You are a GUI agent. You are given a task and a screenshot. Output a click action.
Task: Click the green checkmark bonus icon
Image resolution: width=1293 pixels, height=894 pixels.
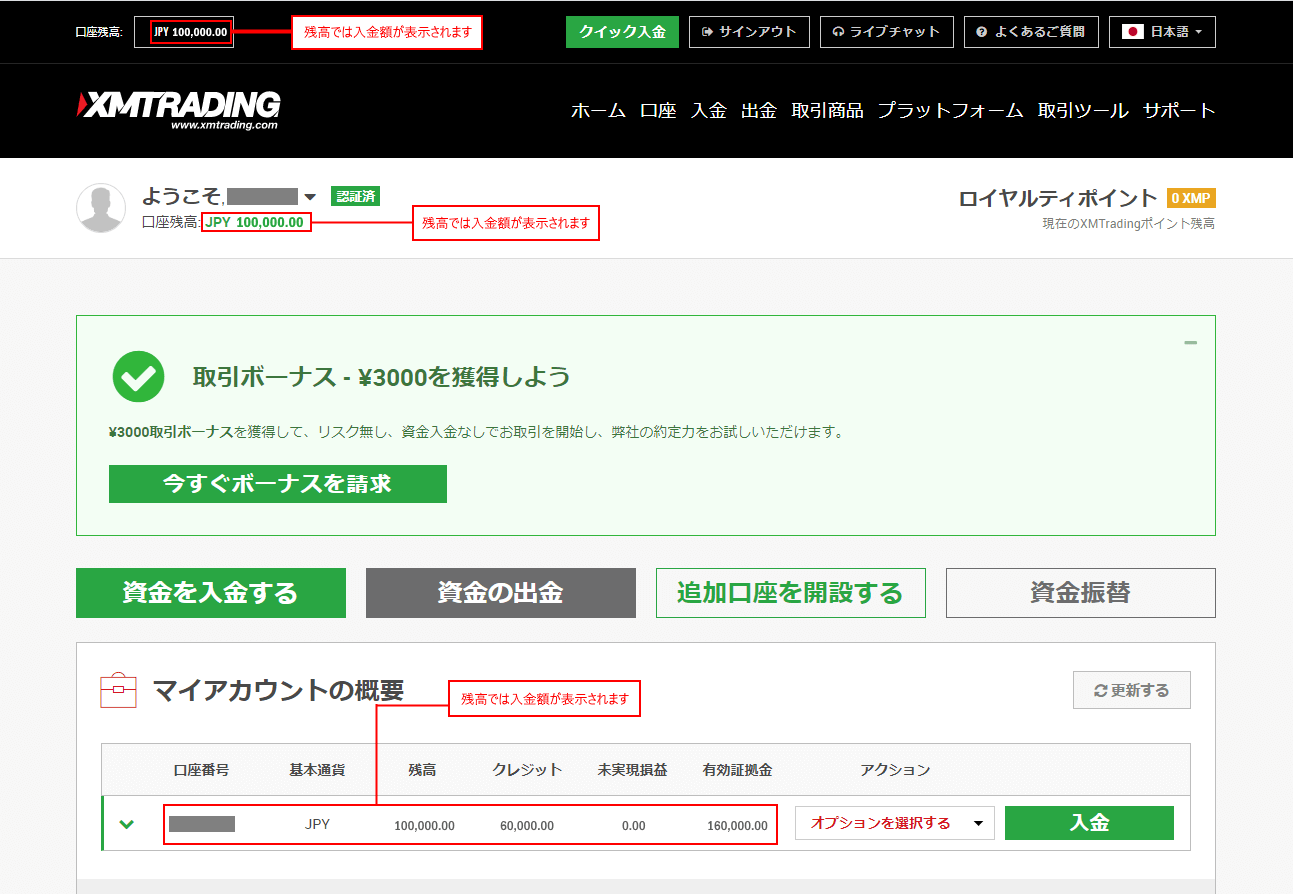[138, 376]
